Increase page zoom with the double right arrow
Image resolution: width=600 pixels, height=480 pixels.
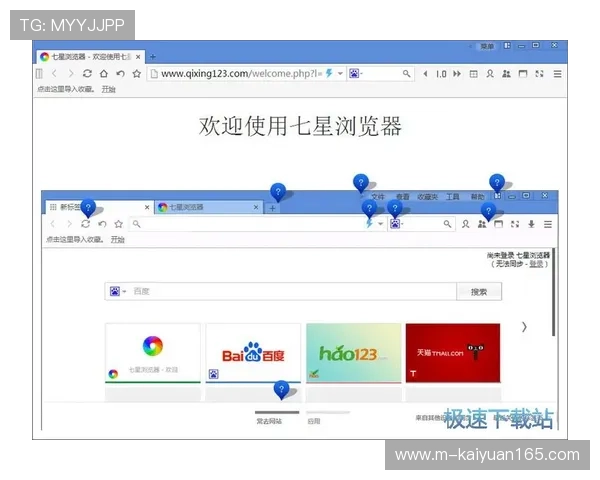pos(457,73)
